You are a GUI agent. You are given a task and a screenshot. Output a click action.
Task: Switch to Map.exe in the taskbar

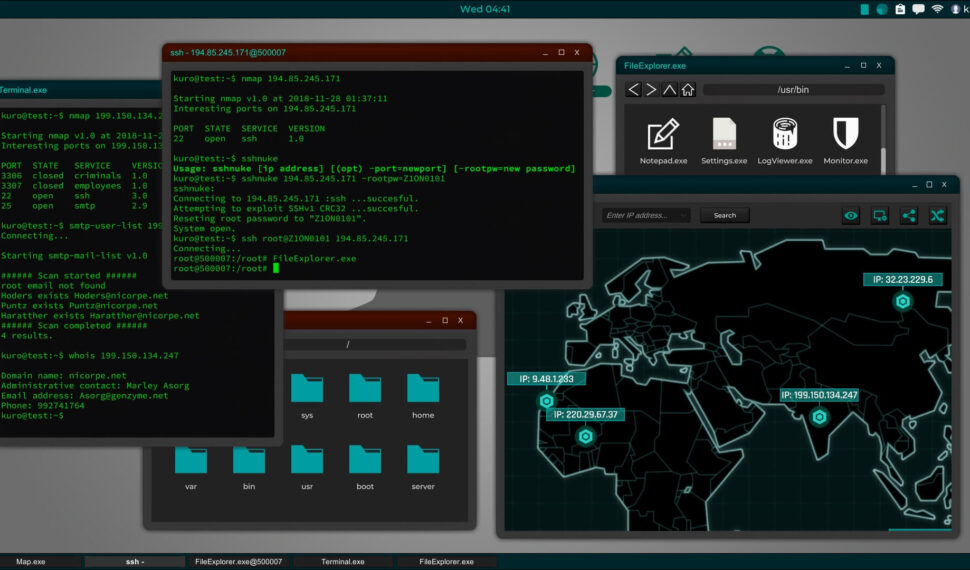coord(31,562)
